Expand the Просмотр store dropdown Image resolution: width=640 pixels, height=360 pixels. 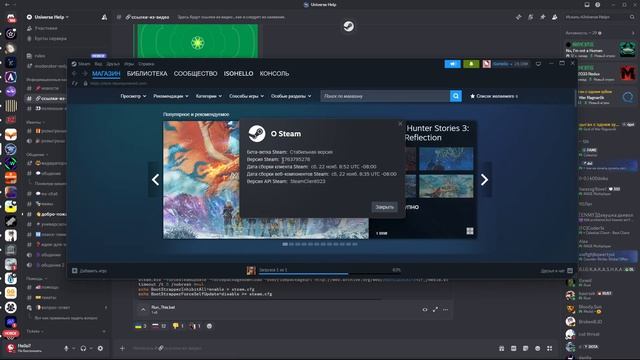(133, 96)
